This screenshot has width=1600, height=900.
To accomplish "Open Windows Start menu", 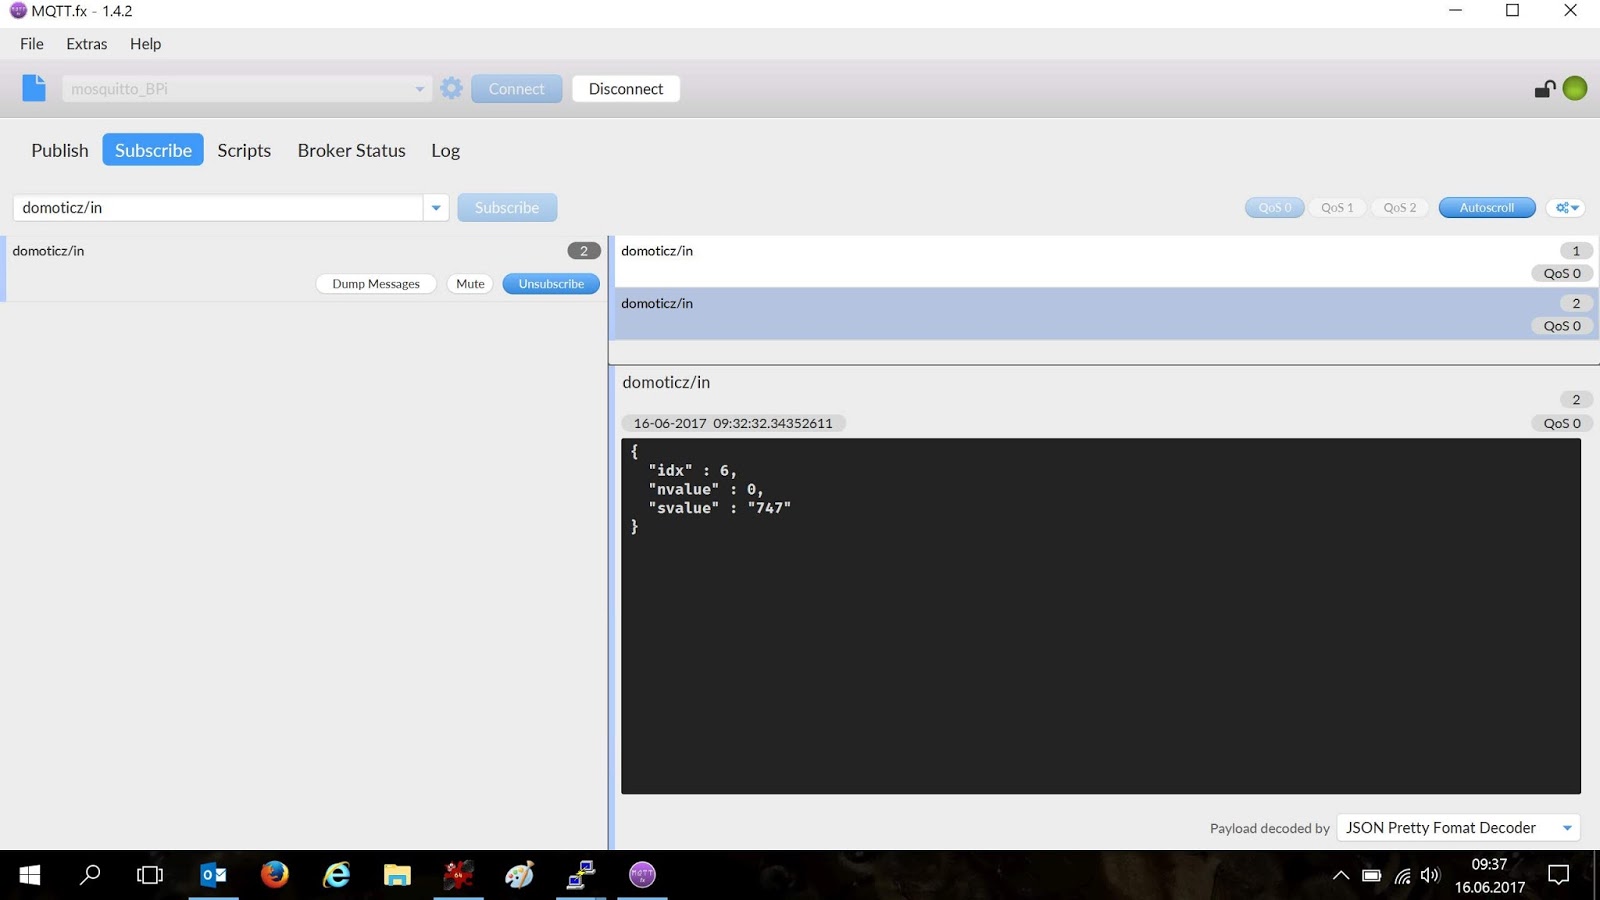I will pyautogui.click(x=30, y=875).
